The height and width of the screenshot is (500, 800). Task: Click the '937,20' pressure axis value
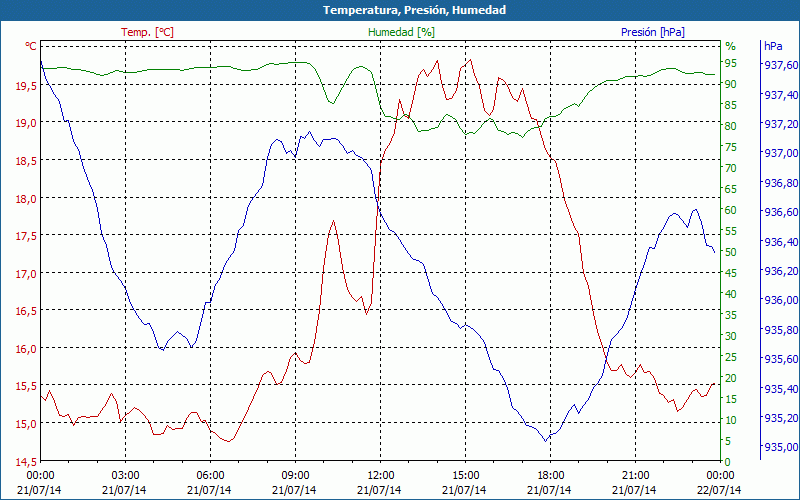(x=781, y=124)
